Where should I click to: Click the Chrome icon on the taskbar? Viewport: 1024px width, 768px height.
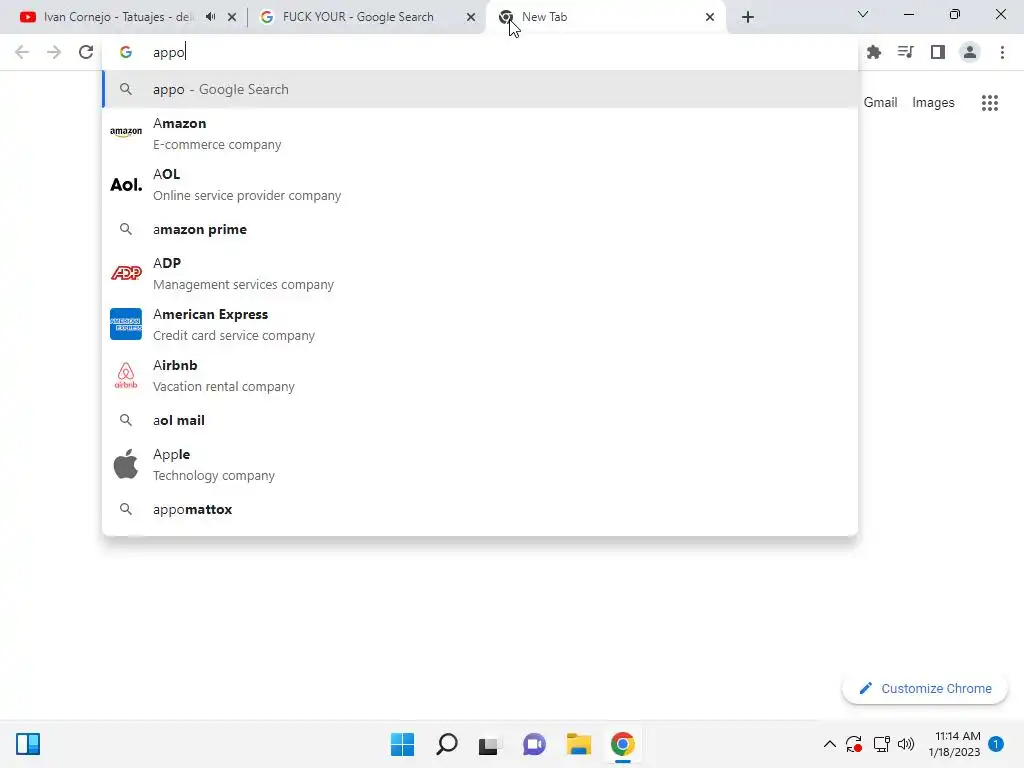pyautogui.click(x=623, y=744)
